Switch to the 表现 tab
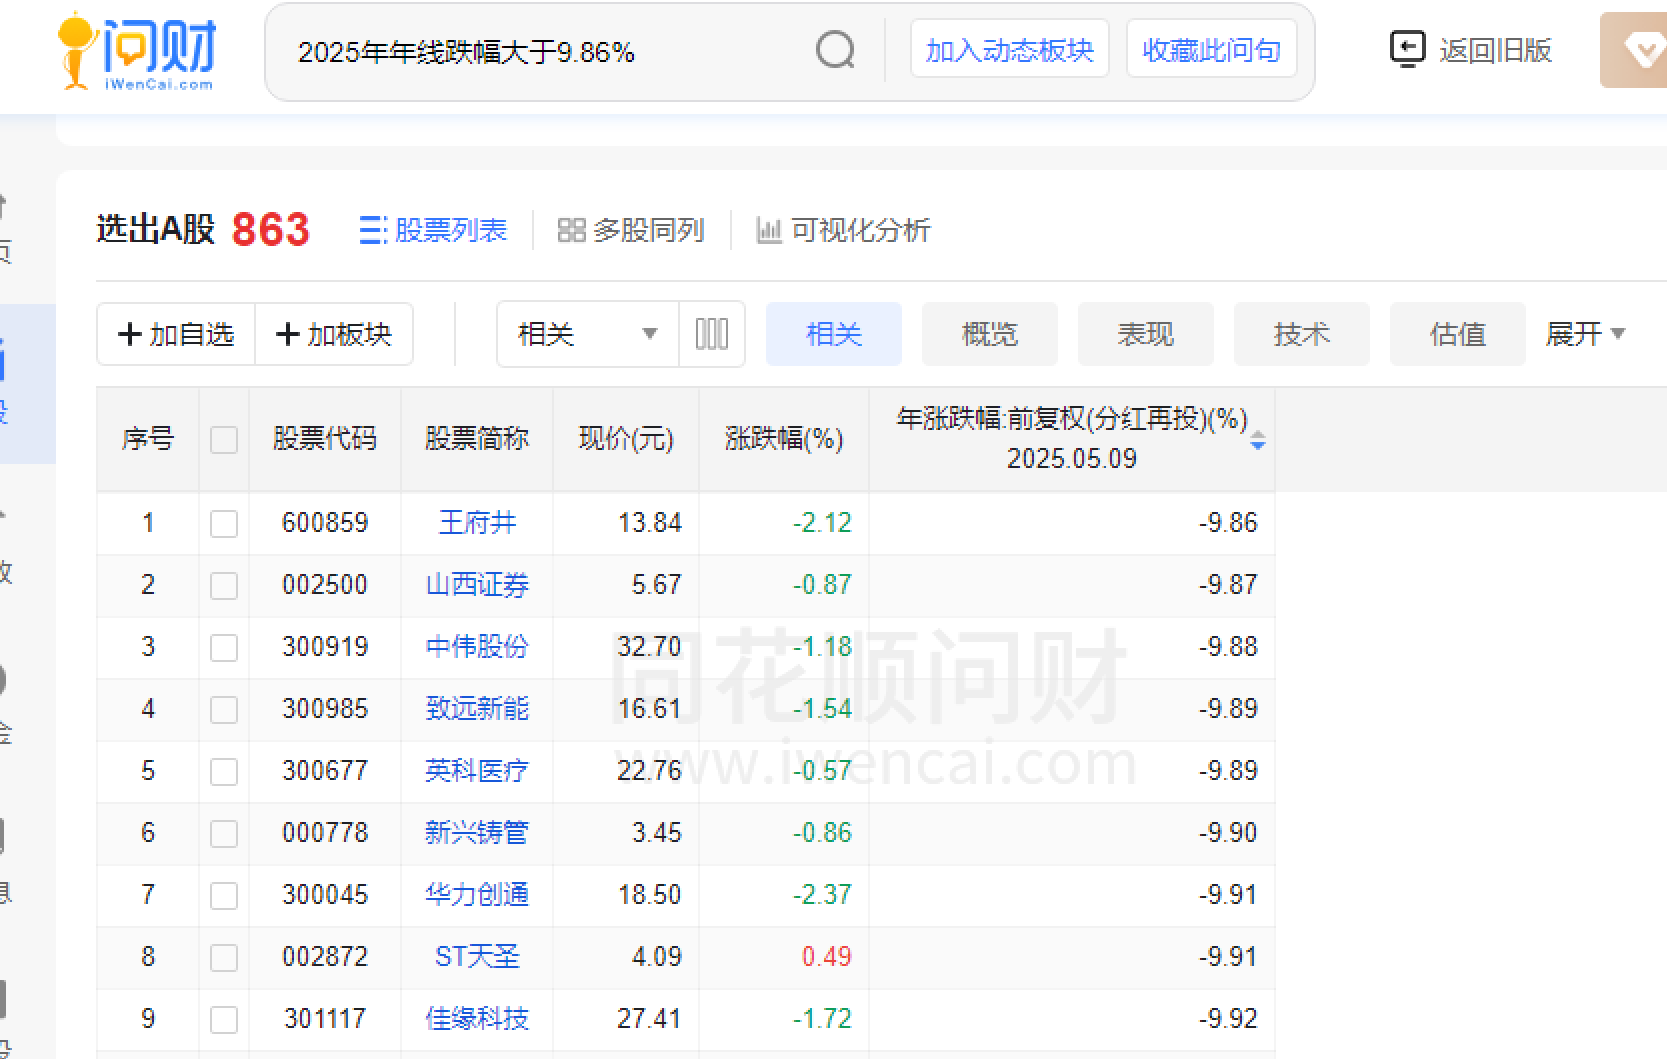The width and height of the screenshot is (1667, 1059). click(x=1146, y=334)
